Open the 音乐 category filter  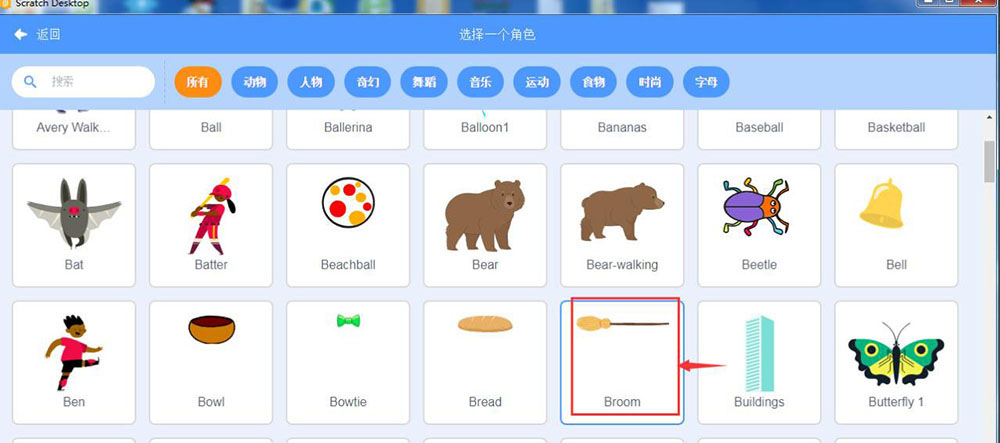click(x=480, y=82)
